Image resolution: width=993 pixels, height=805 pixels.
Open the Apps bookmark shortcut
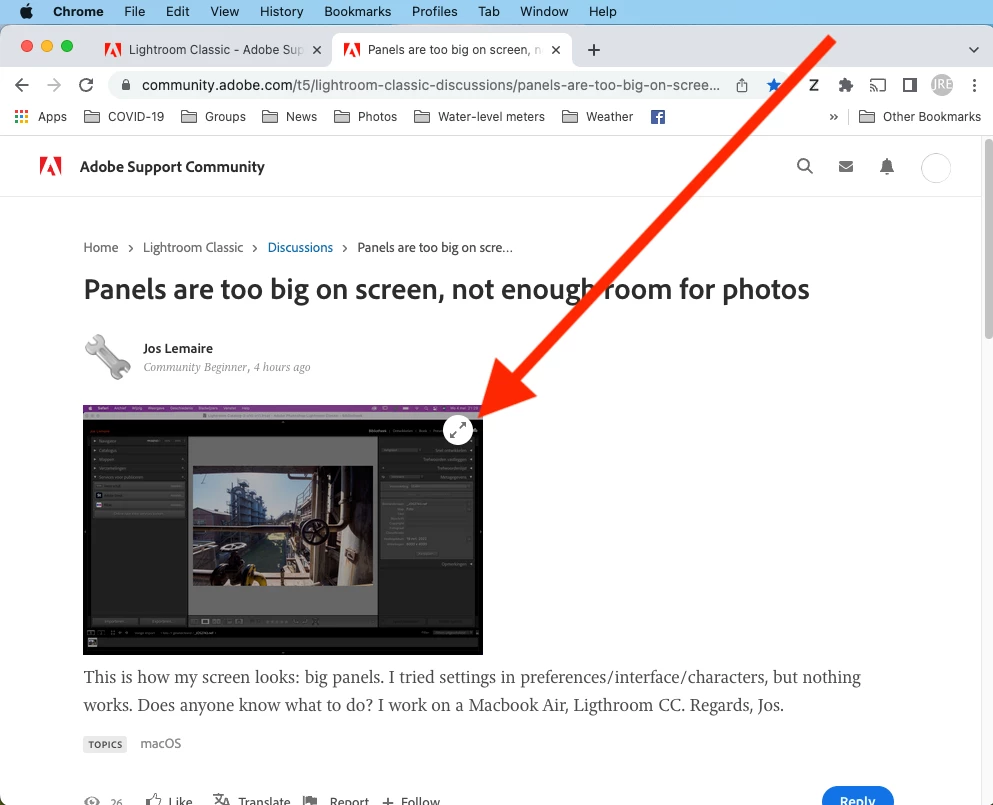(41, 117)
